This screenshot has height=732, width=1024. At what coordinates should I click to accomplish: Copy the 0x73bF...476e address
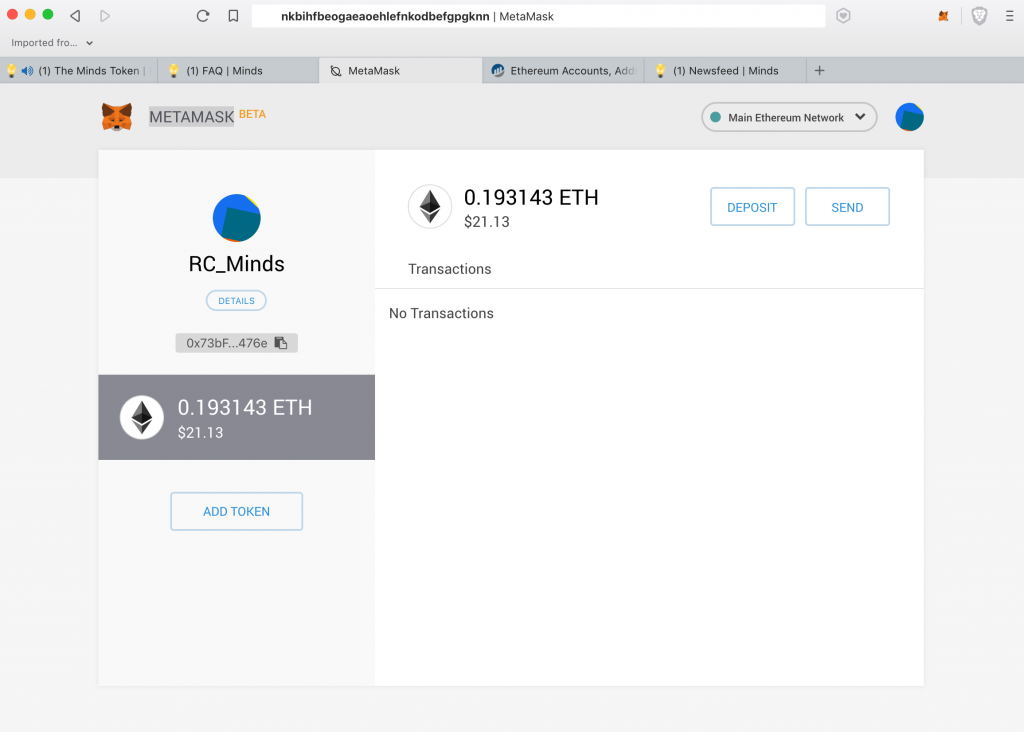coord(281,343)
